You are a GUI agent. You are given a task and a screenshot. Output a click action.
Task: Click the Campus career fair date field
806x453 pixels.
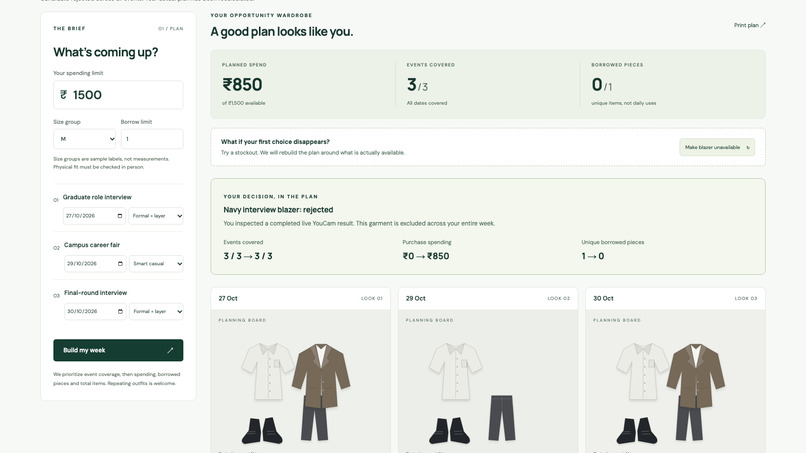coord(95,264)
